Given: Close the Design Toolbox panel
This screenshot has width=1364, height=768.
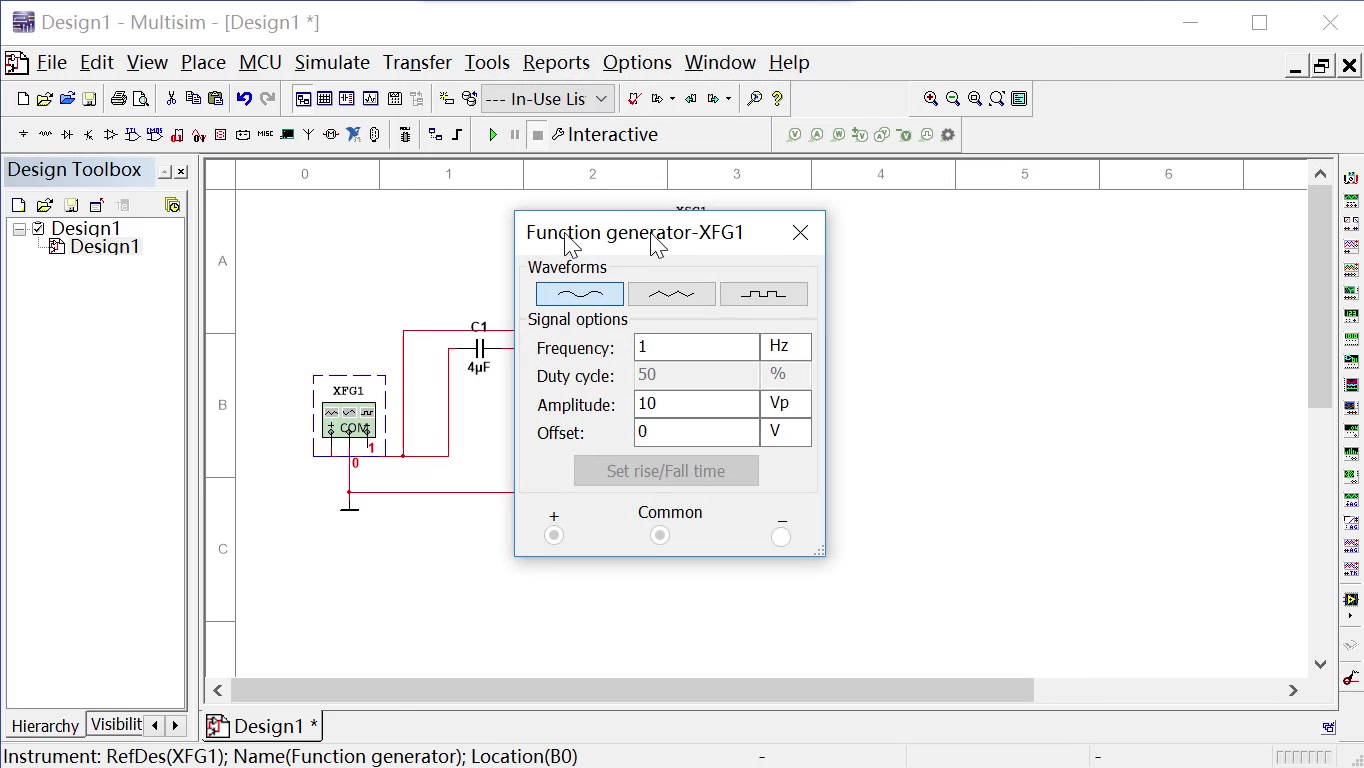Looking at the screenshot, I should point(181,172).
